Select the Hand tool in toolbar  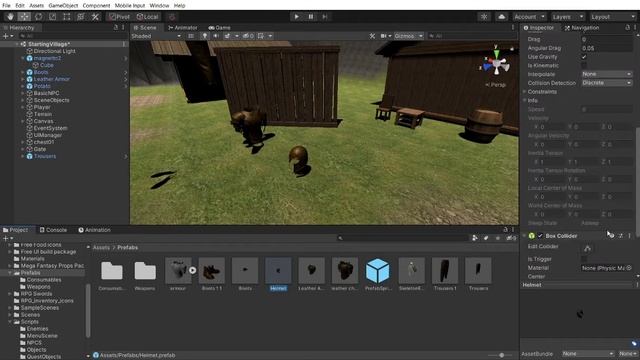coord(10,17)
